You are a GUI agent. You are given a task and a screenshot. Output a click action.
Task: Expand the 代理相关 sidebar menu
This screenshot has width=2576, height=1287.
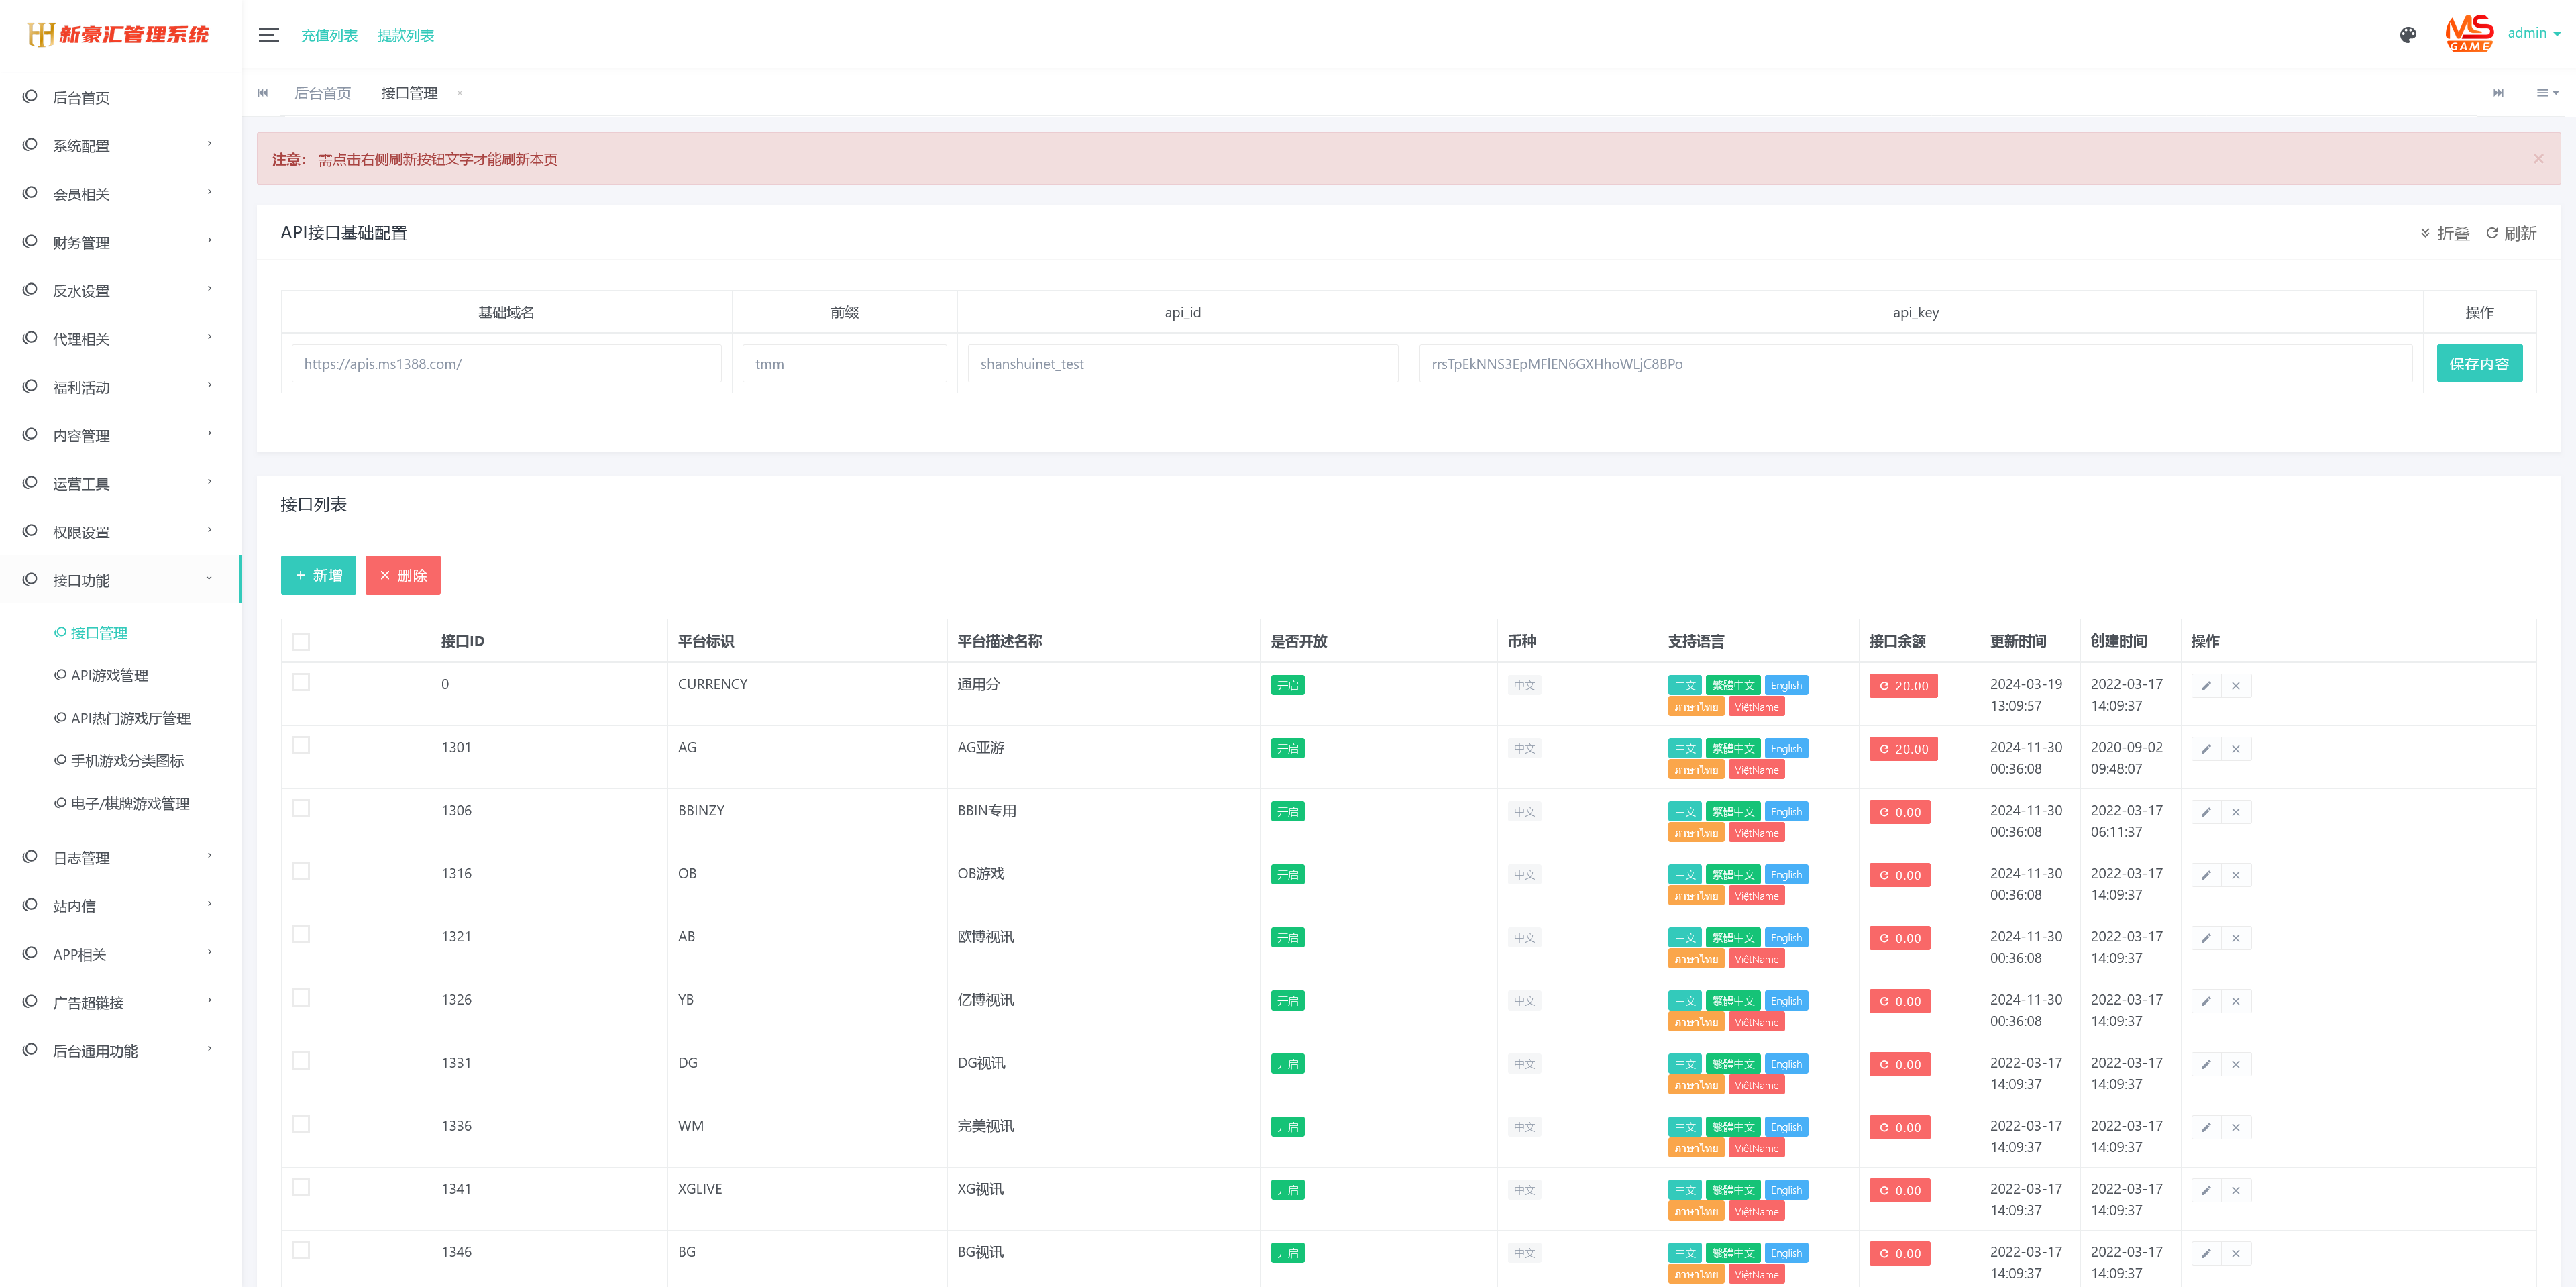pyautogui.click(x=120, y=339)
